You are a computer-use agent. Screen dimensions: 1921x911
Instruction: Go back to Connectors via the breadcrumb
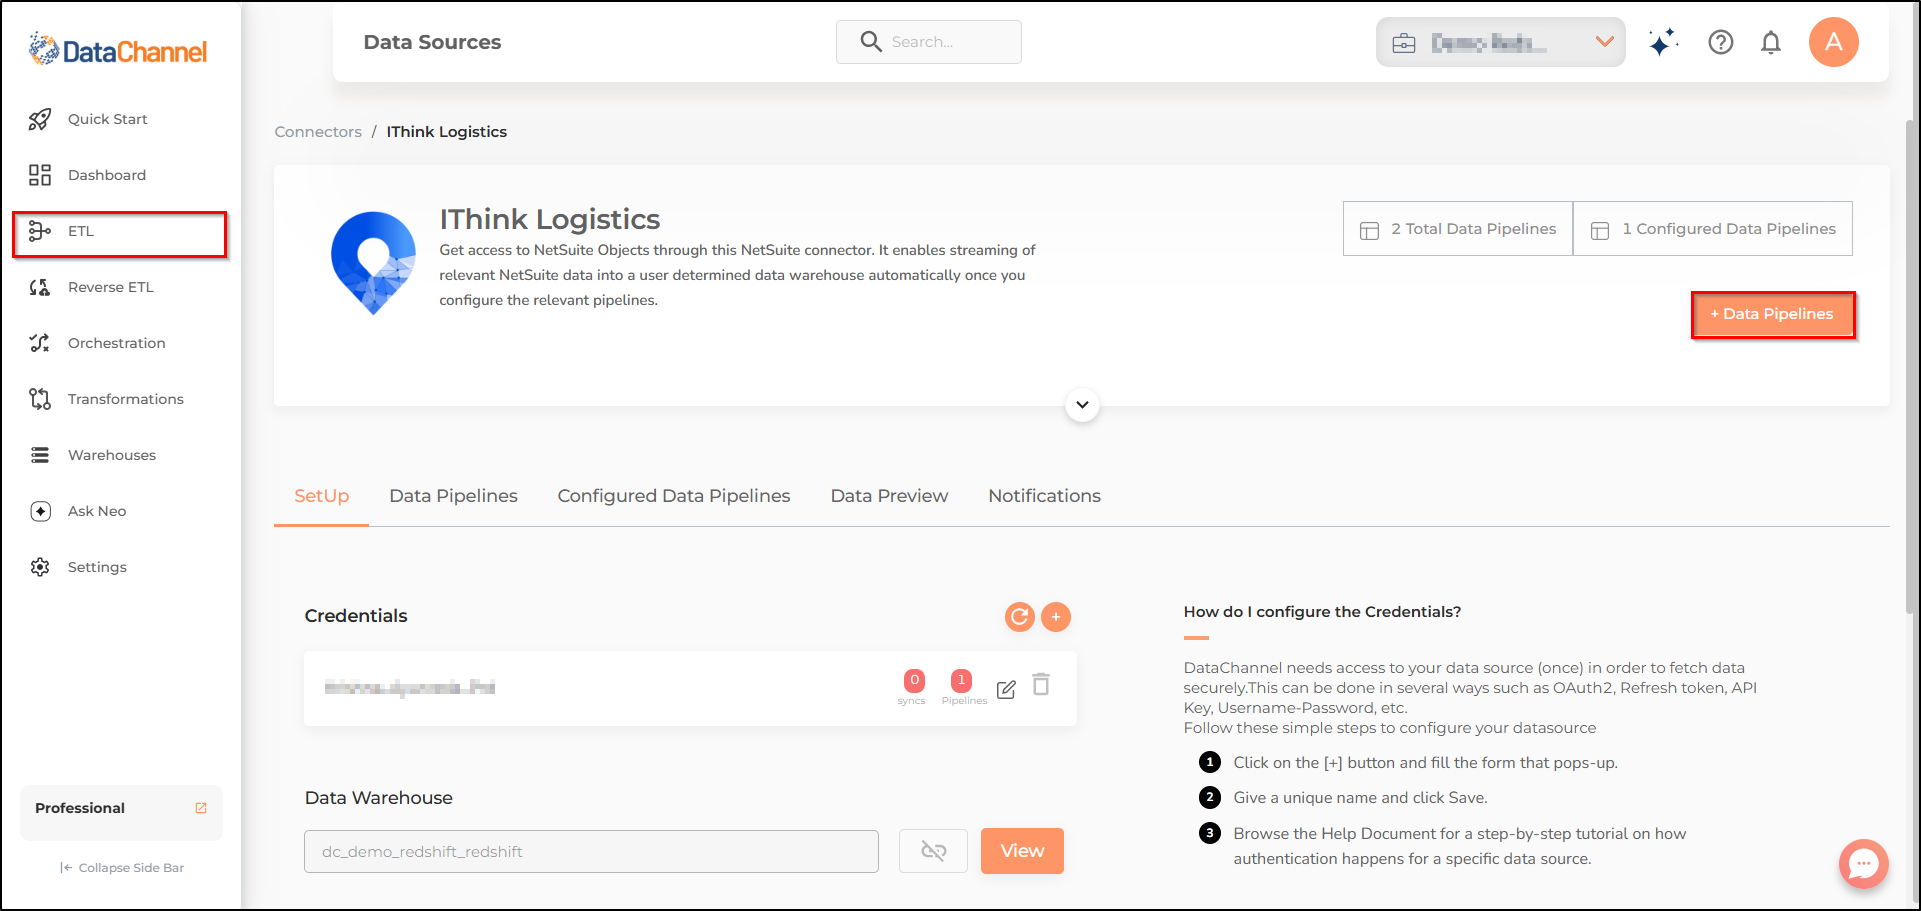click(318, 132)
